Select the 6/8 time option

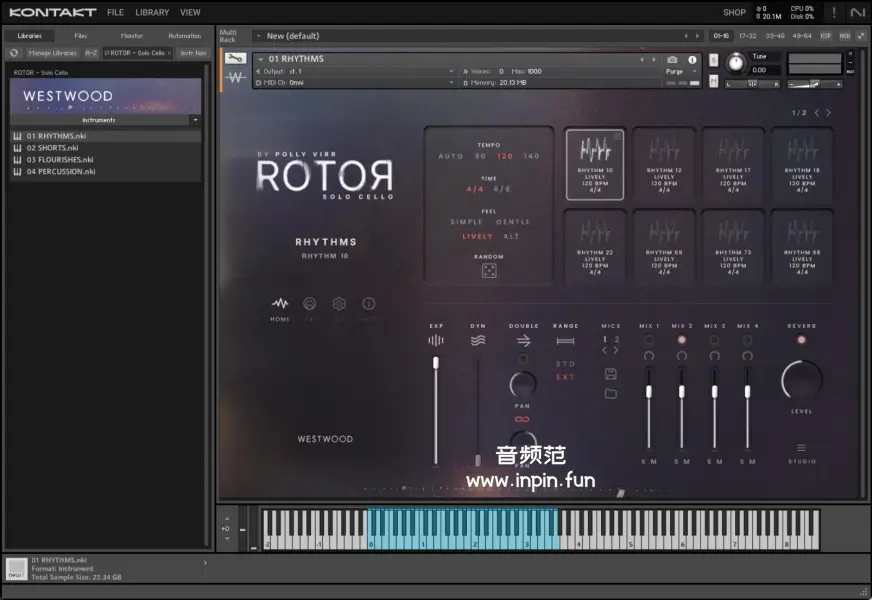point(502,189)
